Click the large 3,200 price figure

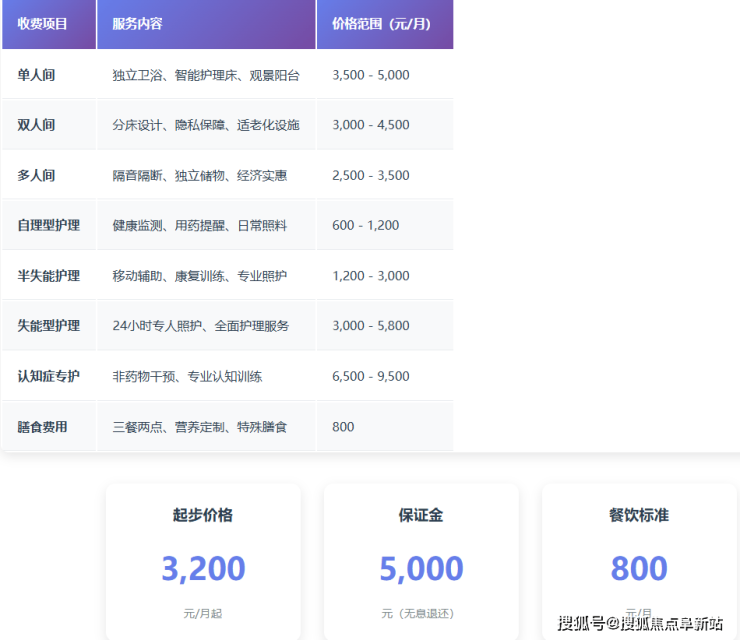click(203, 568)
